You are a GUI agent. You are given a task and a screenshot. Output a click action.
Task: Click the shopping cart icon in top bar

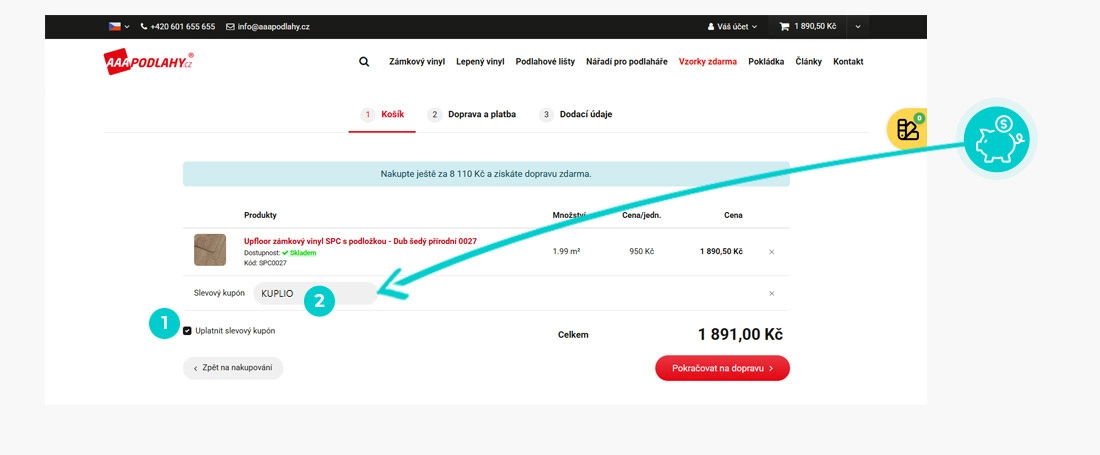(x=784, y=27)
